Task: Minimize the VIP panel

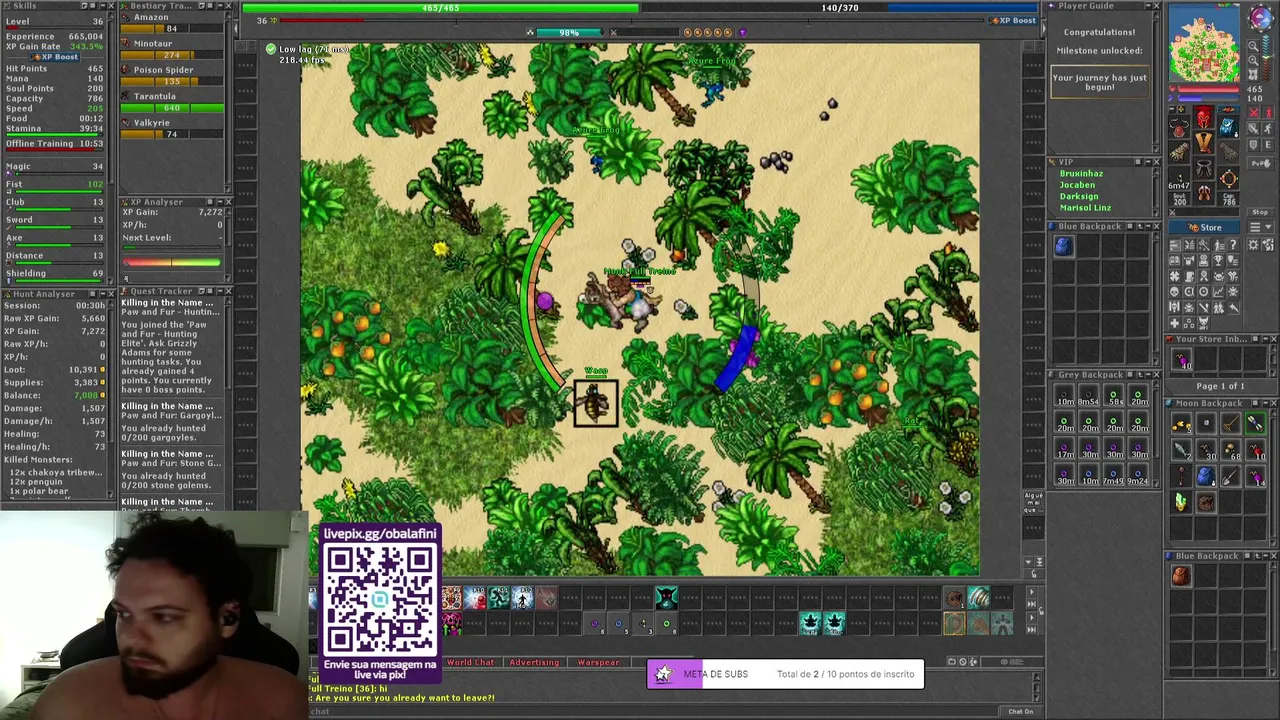Action: (1148, 162)
